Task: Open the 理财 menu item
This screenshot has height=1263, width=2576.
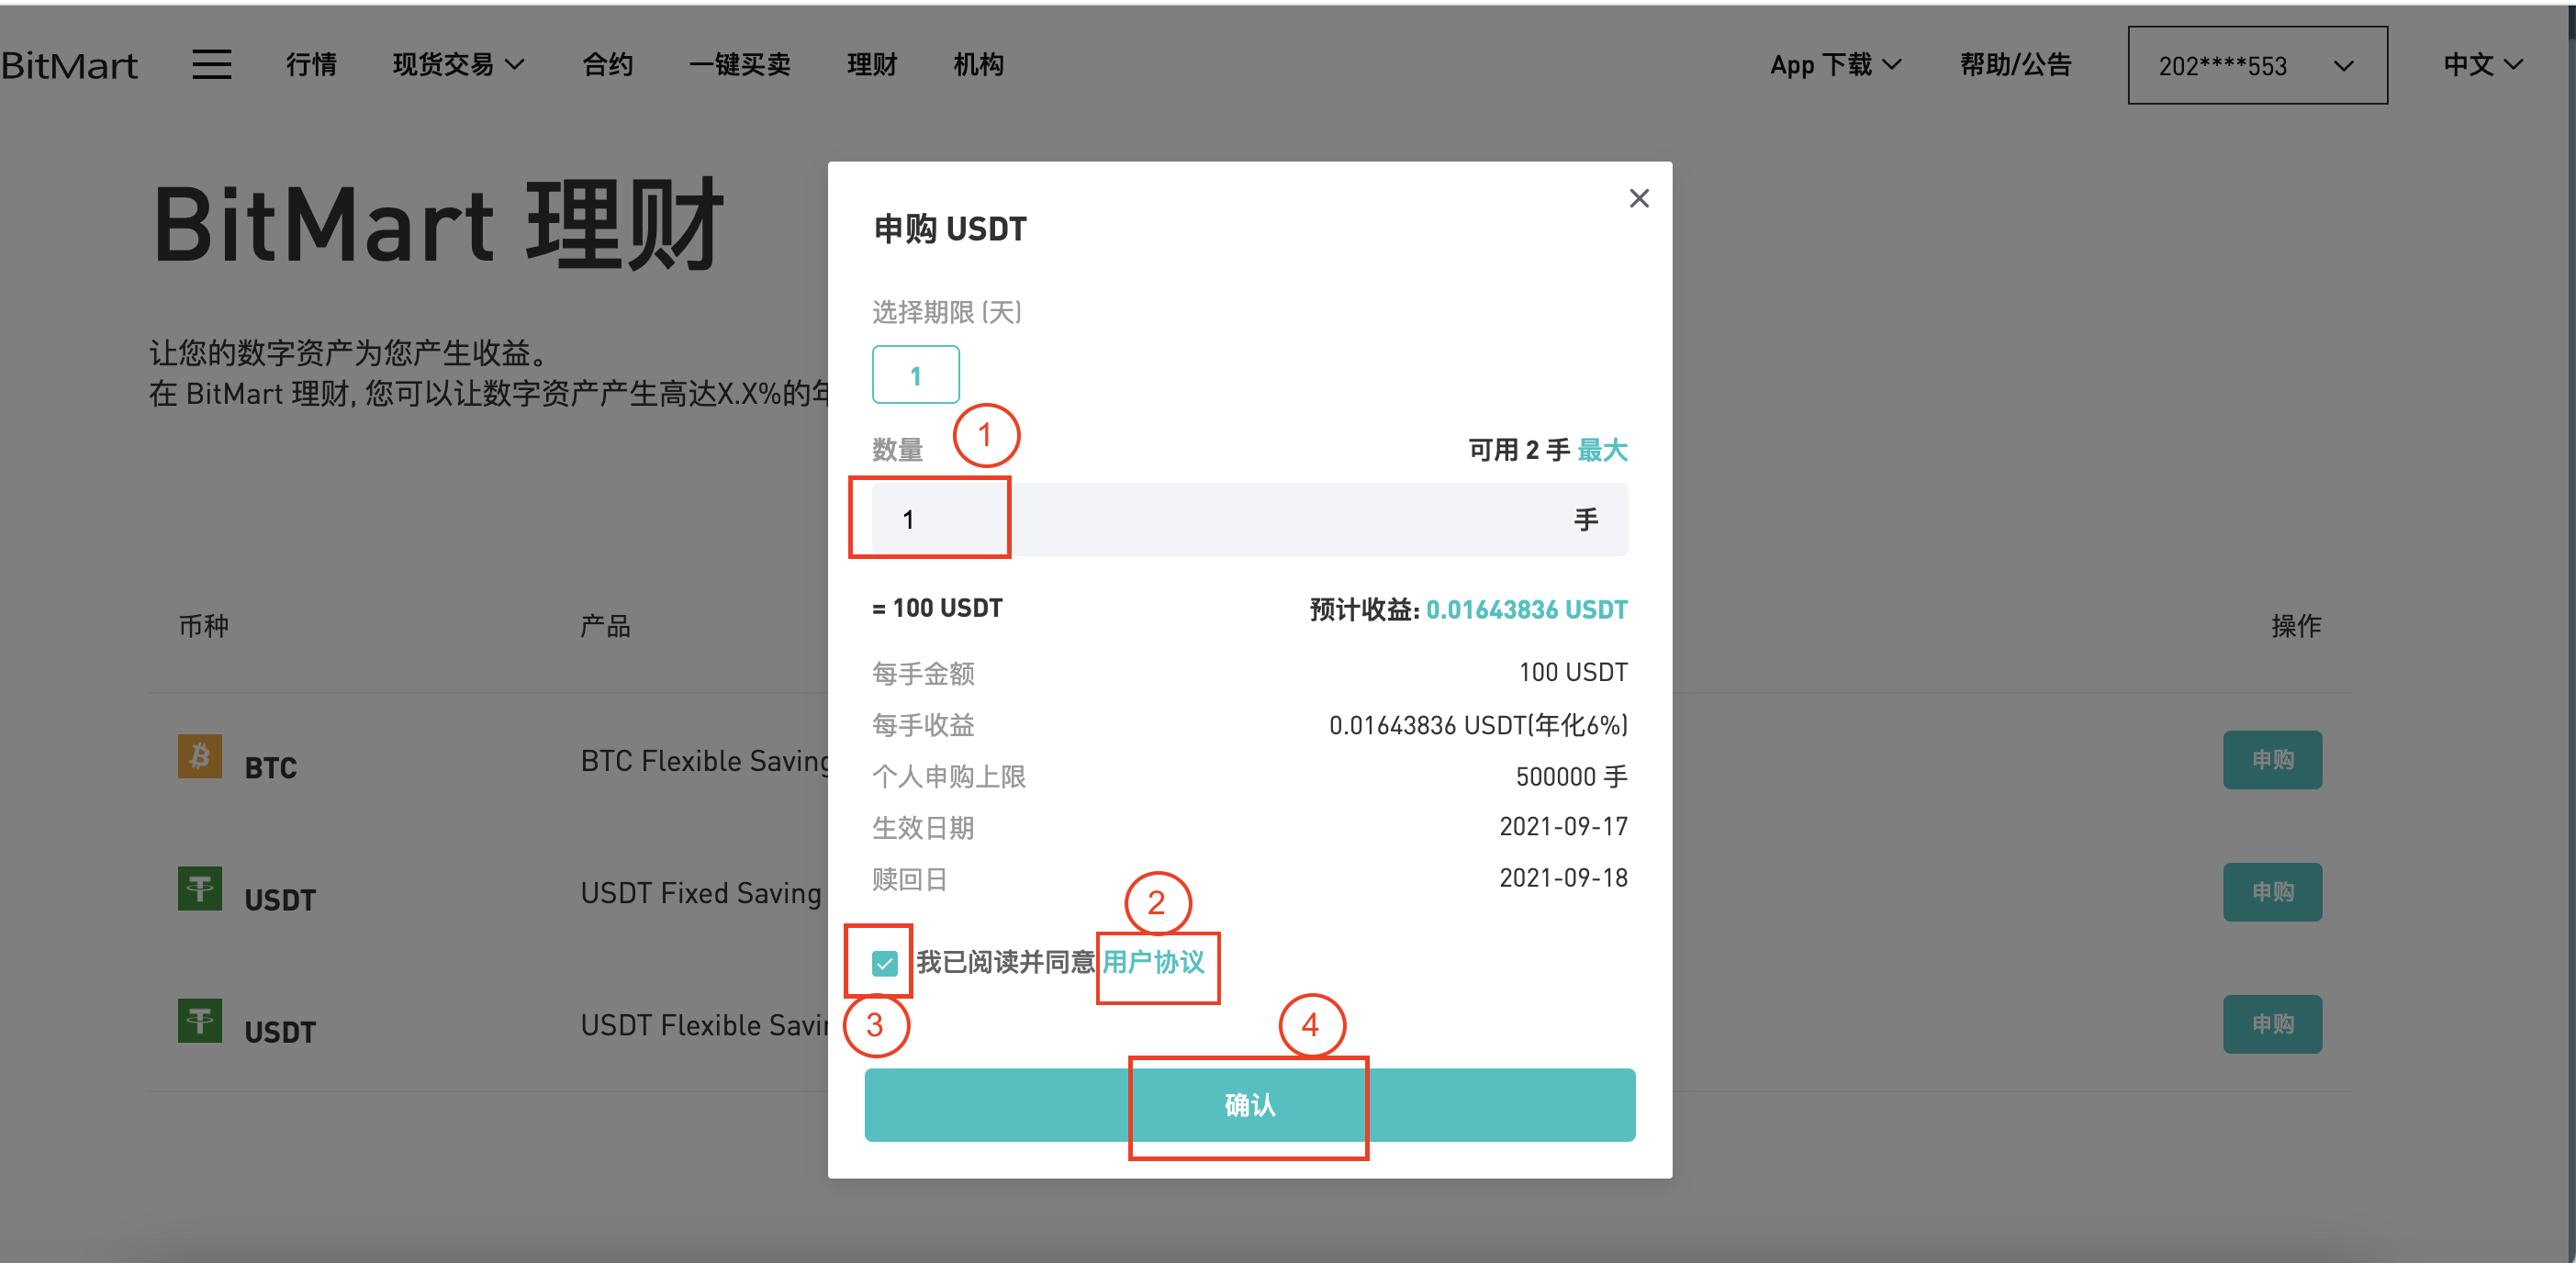Action: [x=872, y=65]
